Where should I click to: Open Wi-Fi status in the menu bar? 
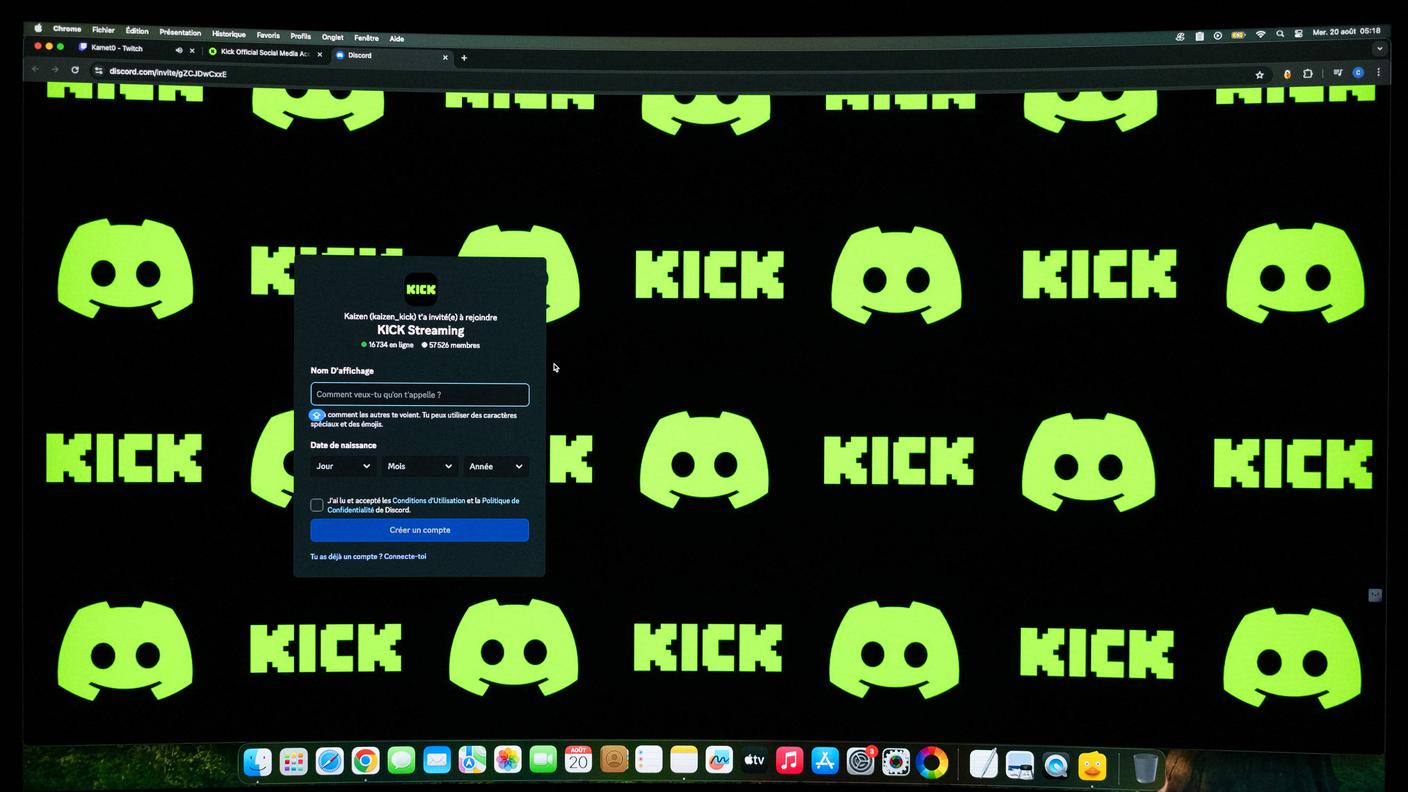click(x=1261, y=34)
